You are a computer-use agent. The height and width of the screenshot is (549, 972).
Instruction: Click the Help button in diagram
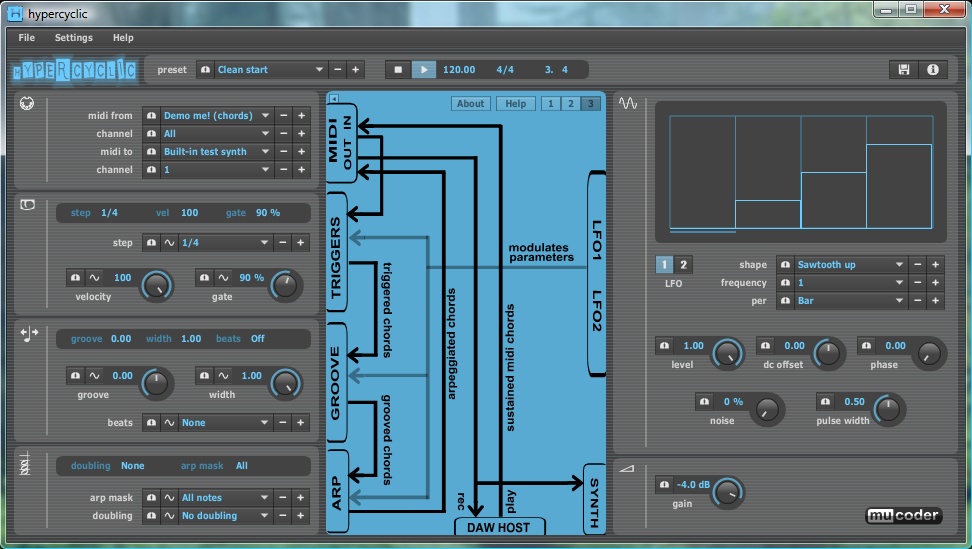516,103
